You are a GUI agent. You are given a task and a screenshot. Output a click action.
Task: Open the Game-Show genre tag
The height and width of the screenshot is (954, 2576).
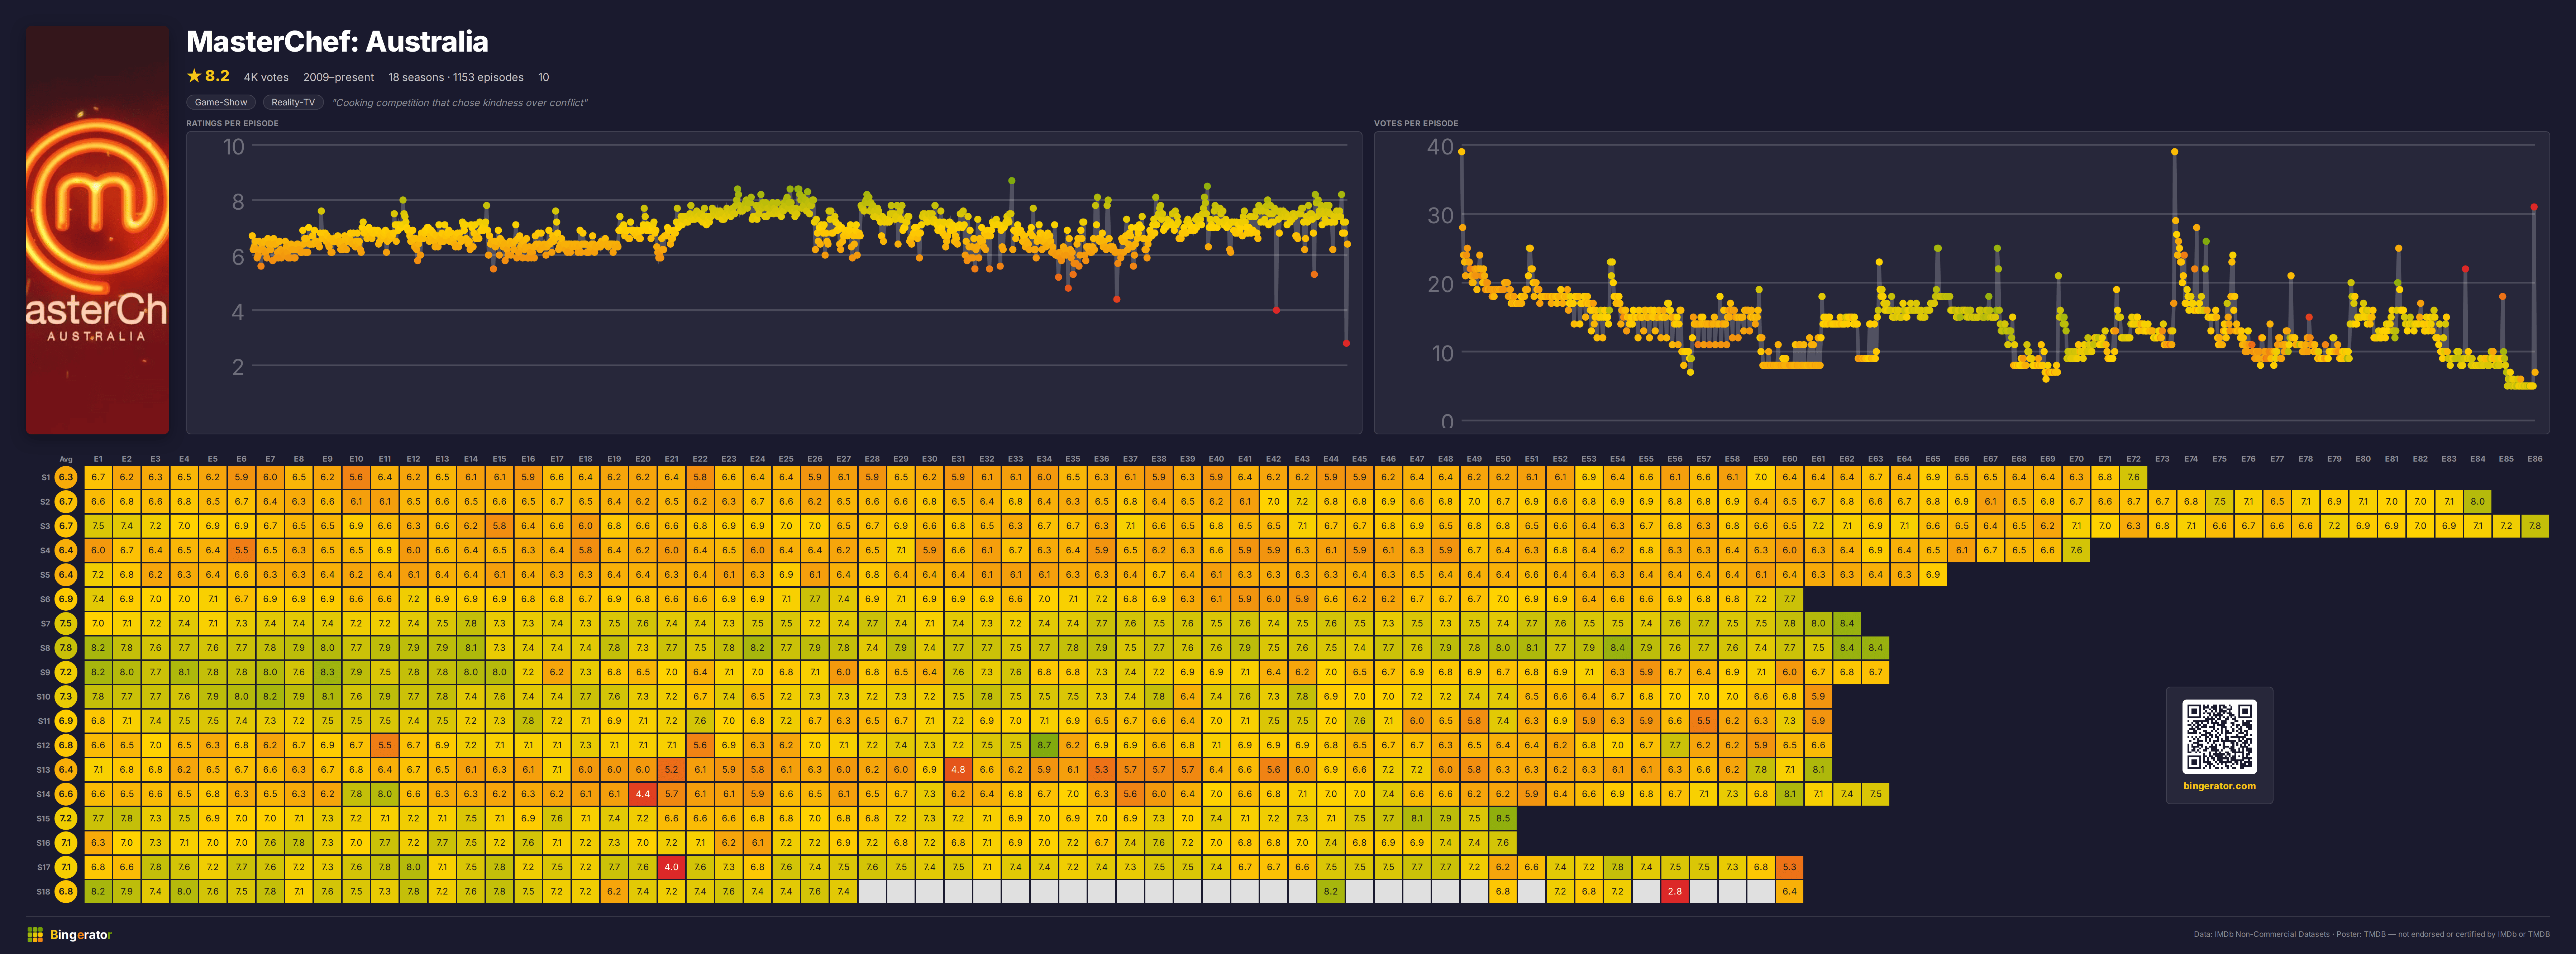point(221,102)
